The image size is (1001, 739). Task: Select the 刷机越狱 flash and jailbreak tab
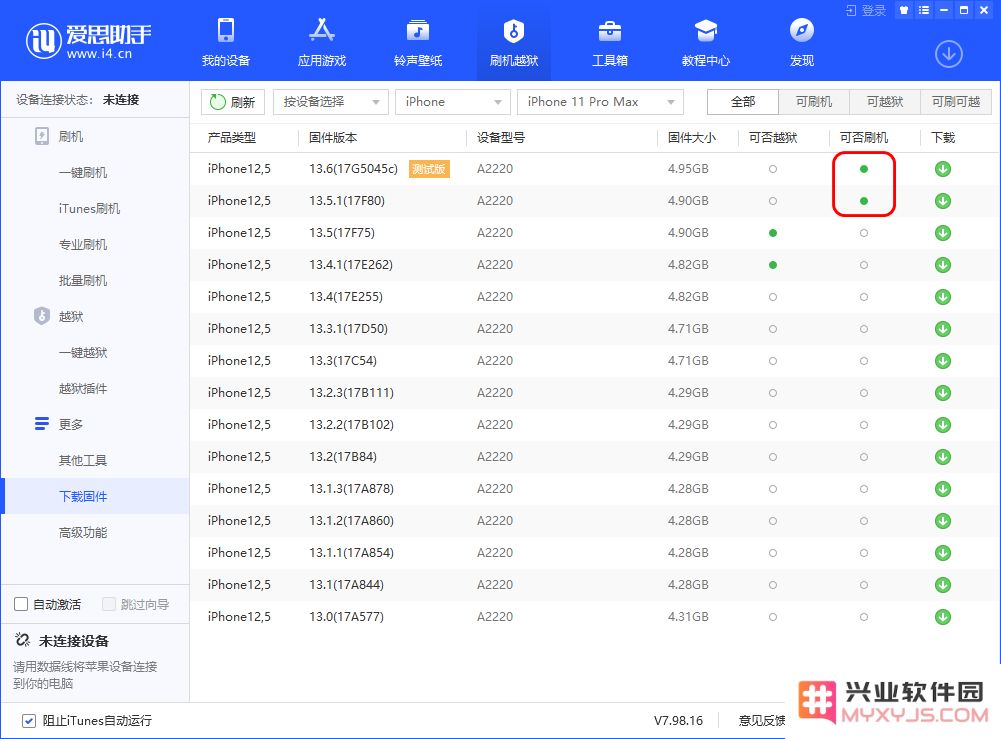[514, 43]
